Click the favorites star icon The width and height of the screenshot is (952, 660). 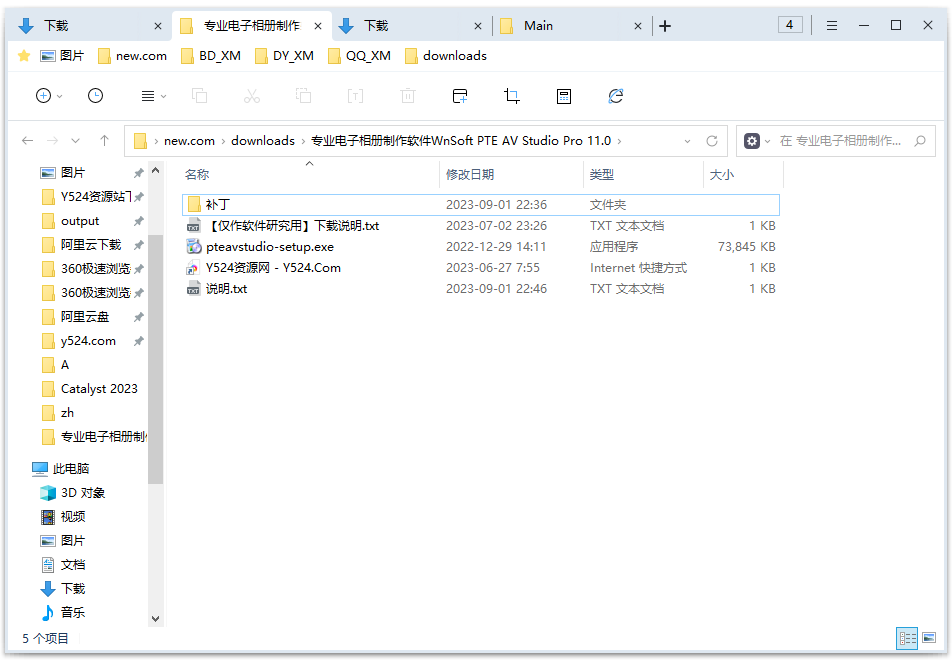pos(24,56)
